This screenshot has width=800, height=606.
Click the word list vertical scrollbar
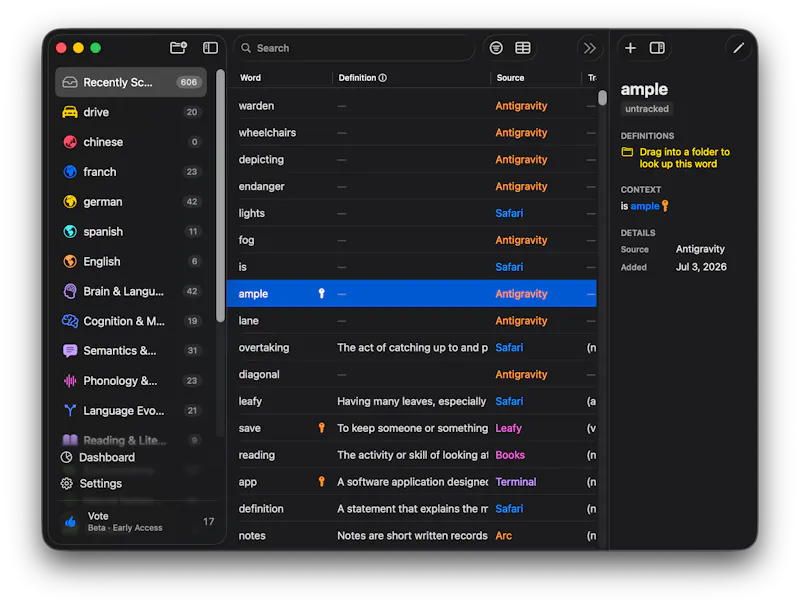603,97
